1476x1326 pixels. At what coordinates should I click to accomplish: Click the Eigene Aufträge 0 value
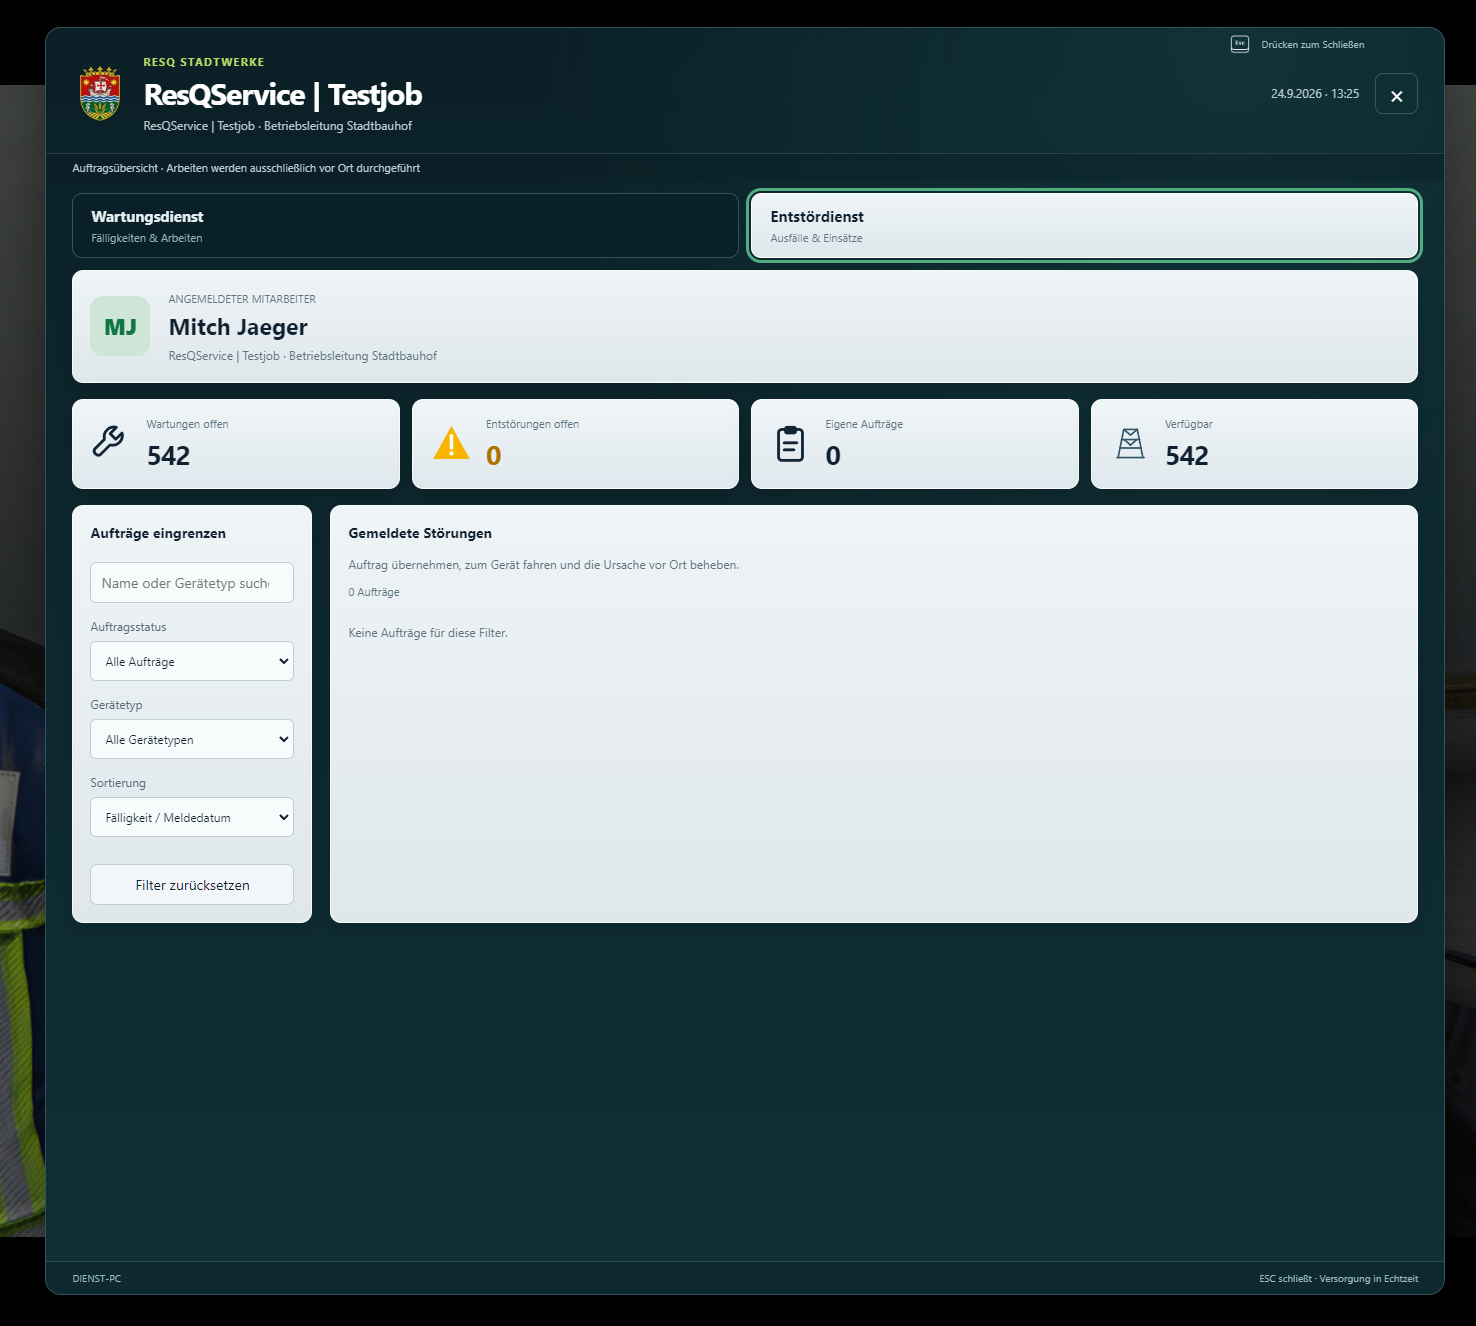coord(833,456)
